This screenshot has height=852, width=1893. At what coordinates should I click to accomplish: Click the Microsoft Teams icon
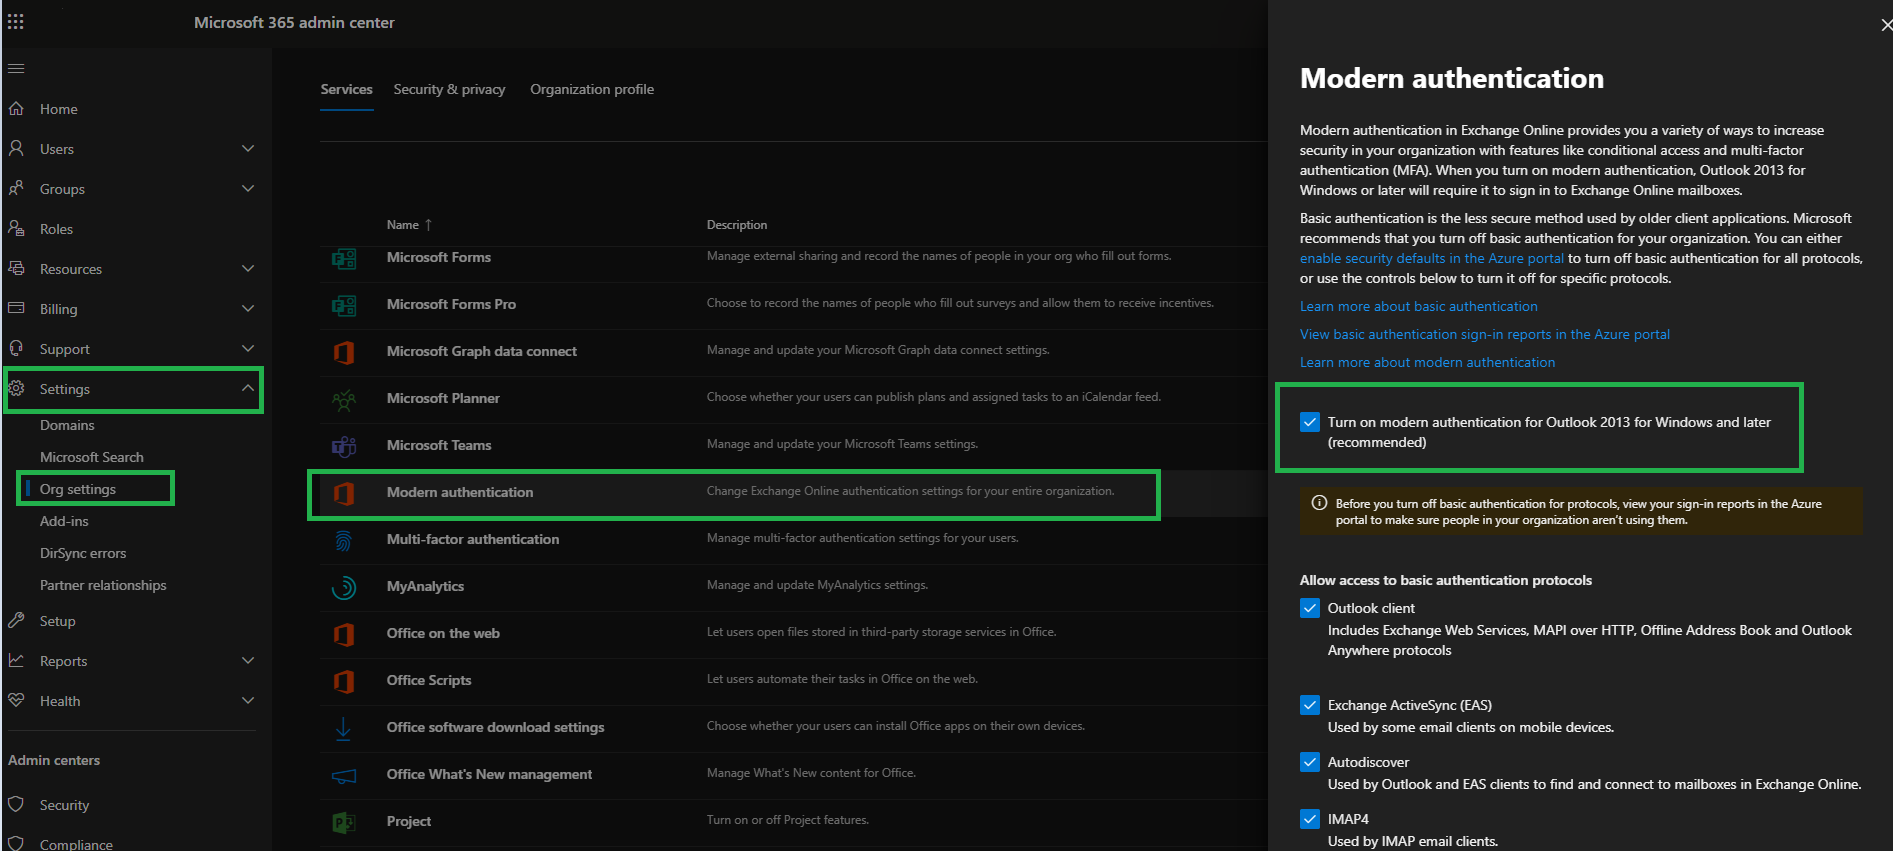pyautogui.click(x=344, y=446)
